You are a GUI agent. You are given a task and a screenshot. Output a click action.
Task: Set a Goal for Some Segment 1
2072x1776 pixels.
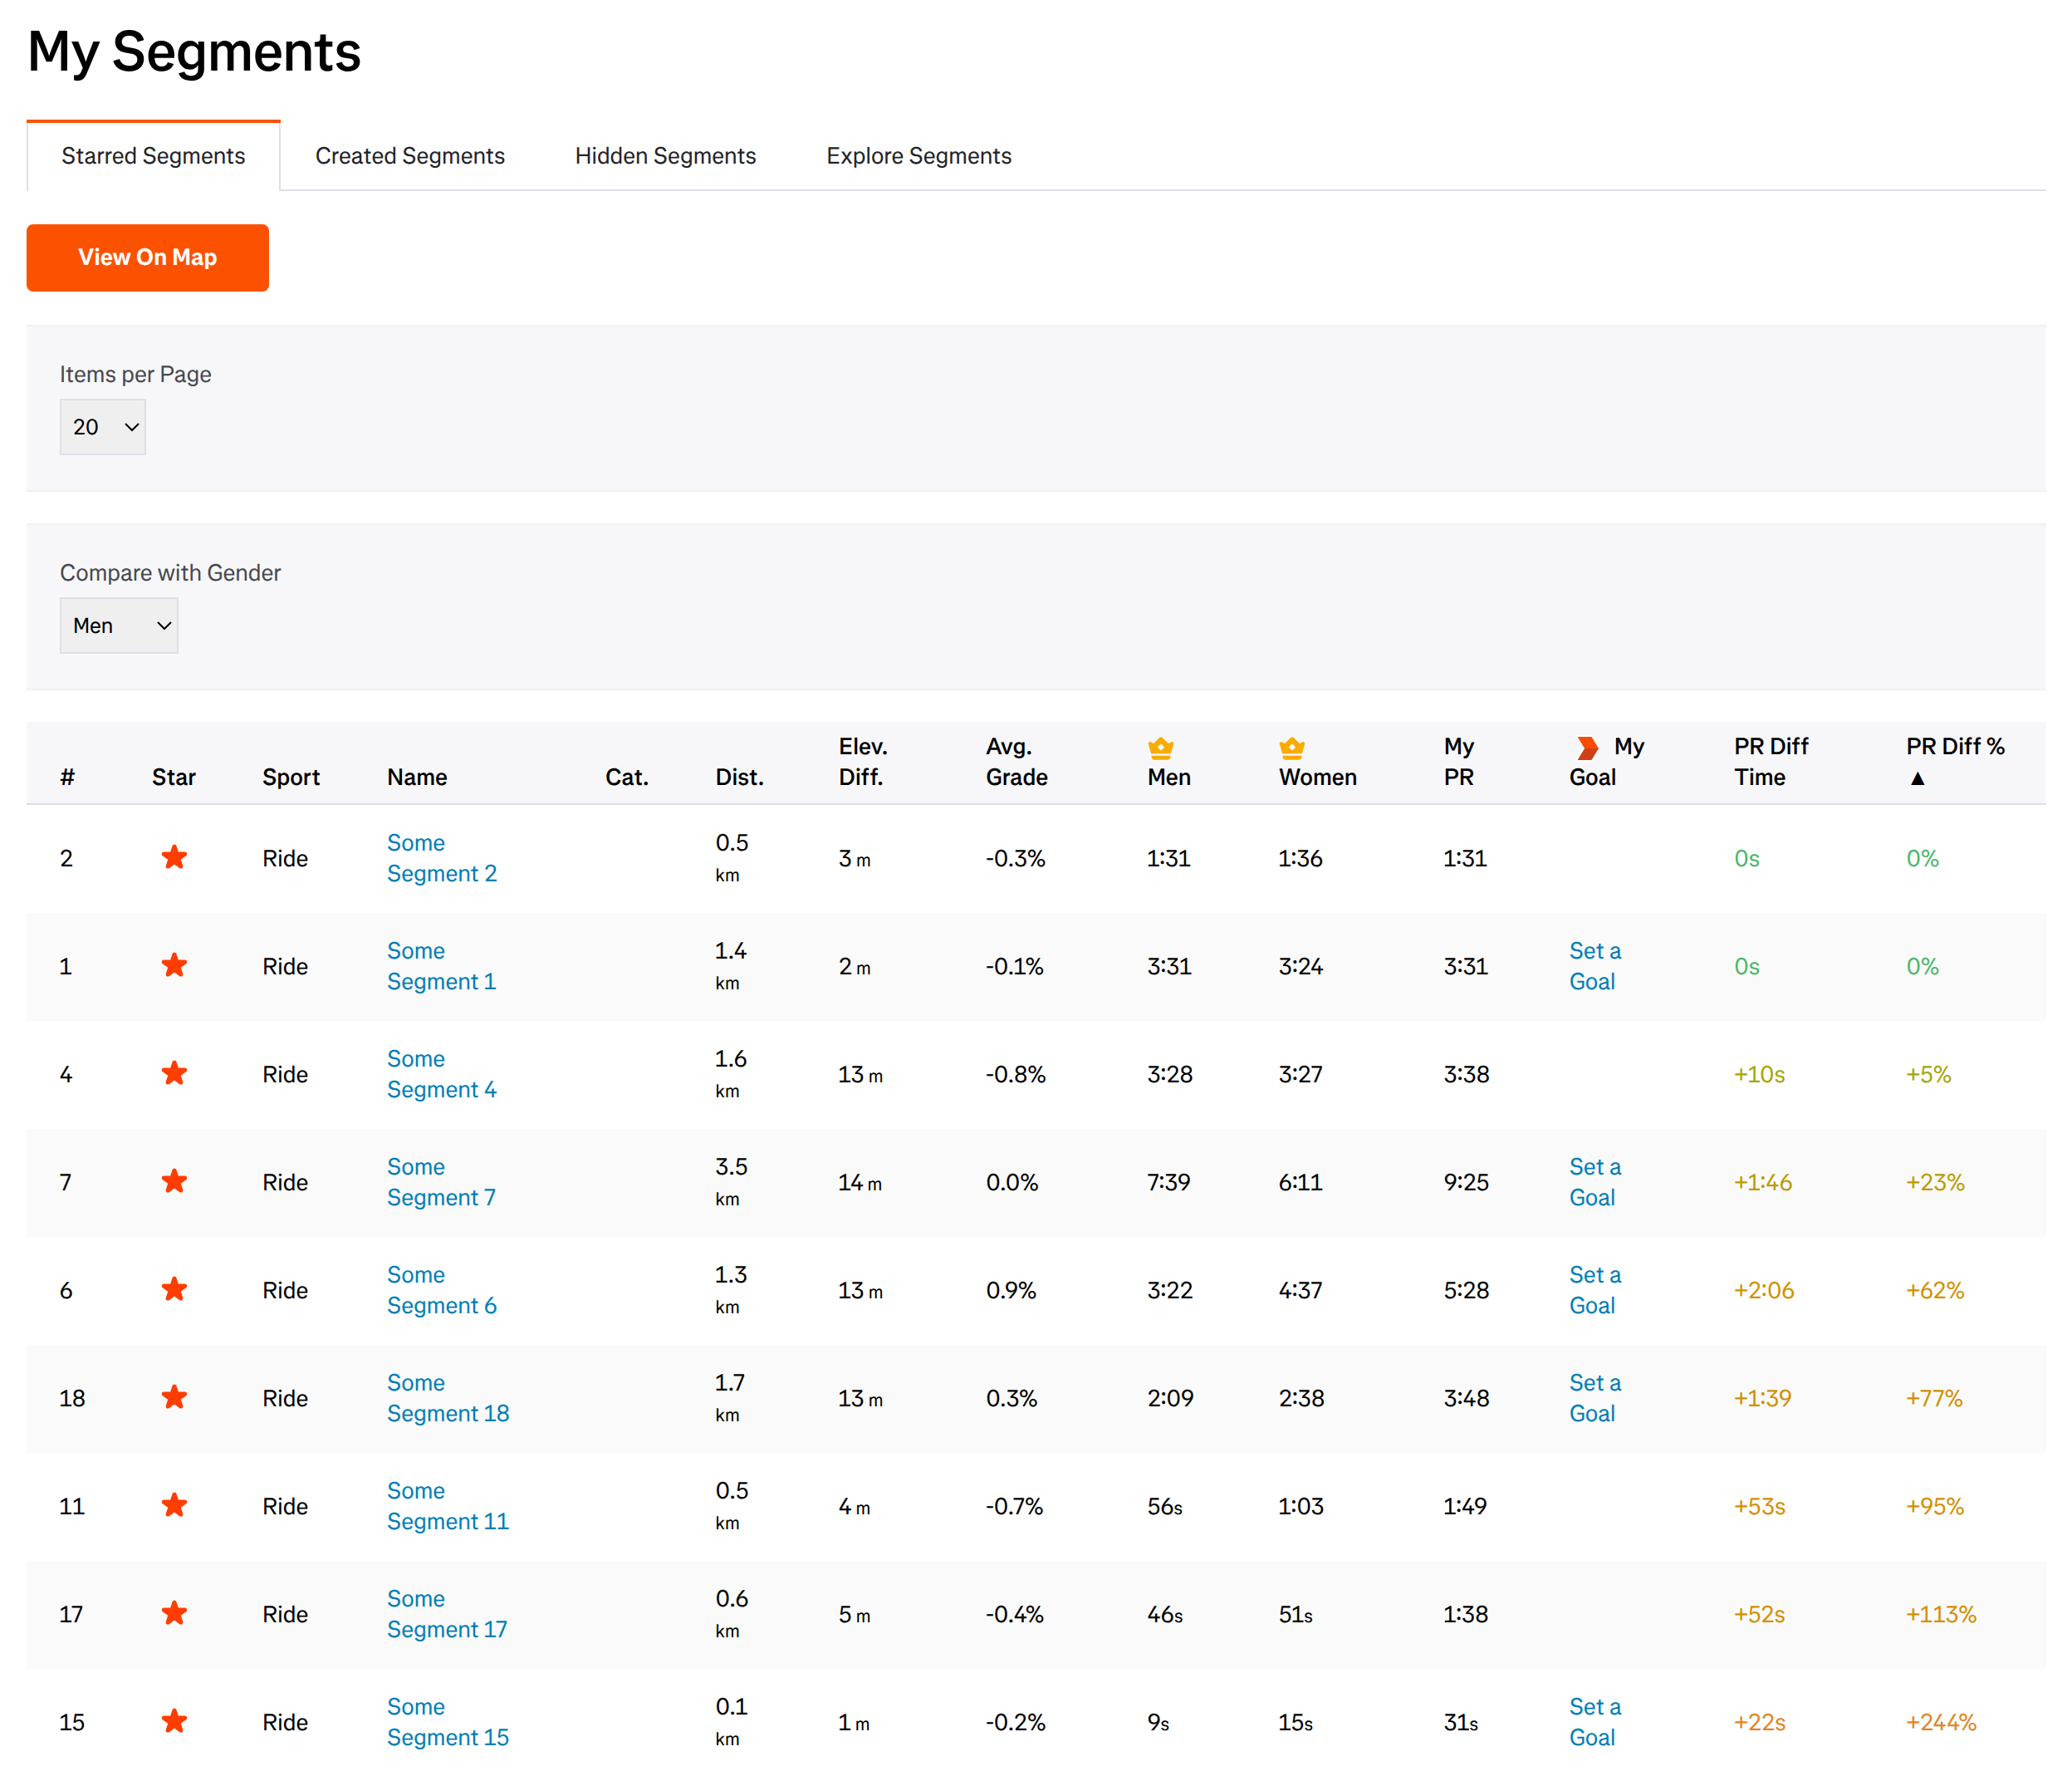click(1595, 966)
